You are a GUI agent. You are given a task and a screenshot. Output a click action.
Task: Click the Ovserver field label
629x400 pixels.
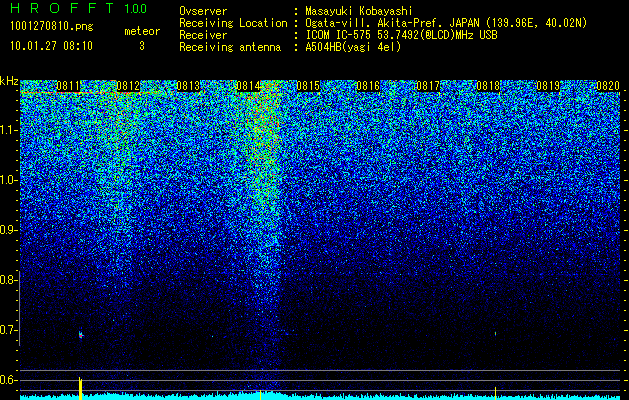pos(203,11)
